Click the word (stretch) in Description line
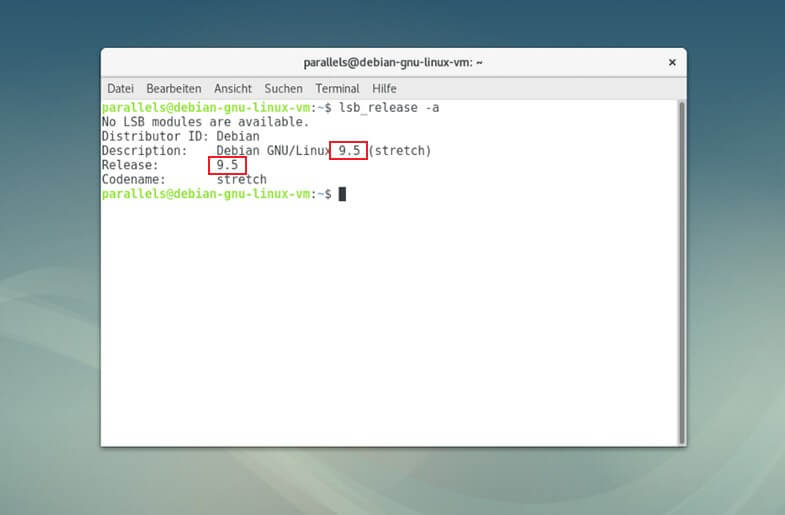The width and height of the screenshot is (785, 515). pos(400,151)
